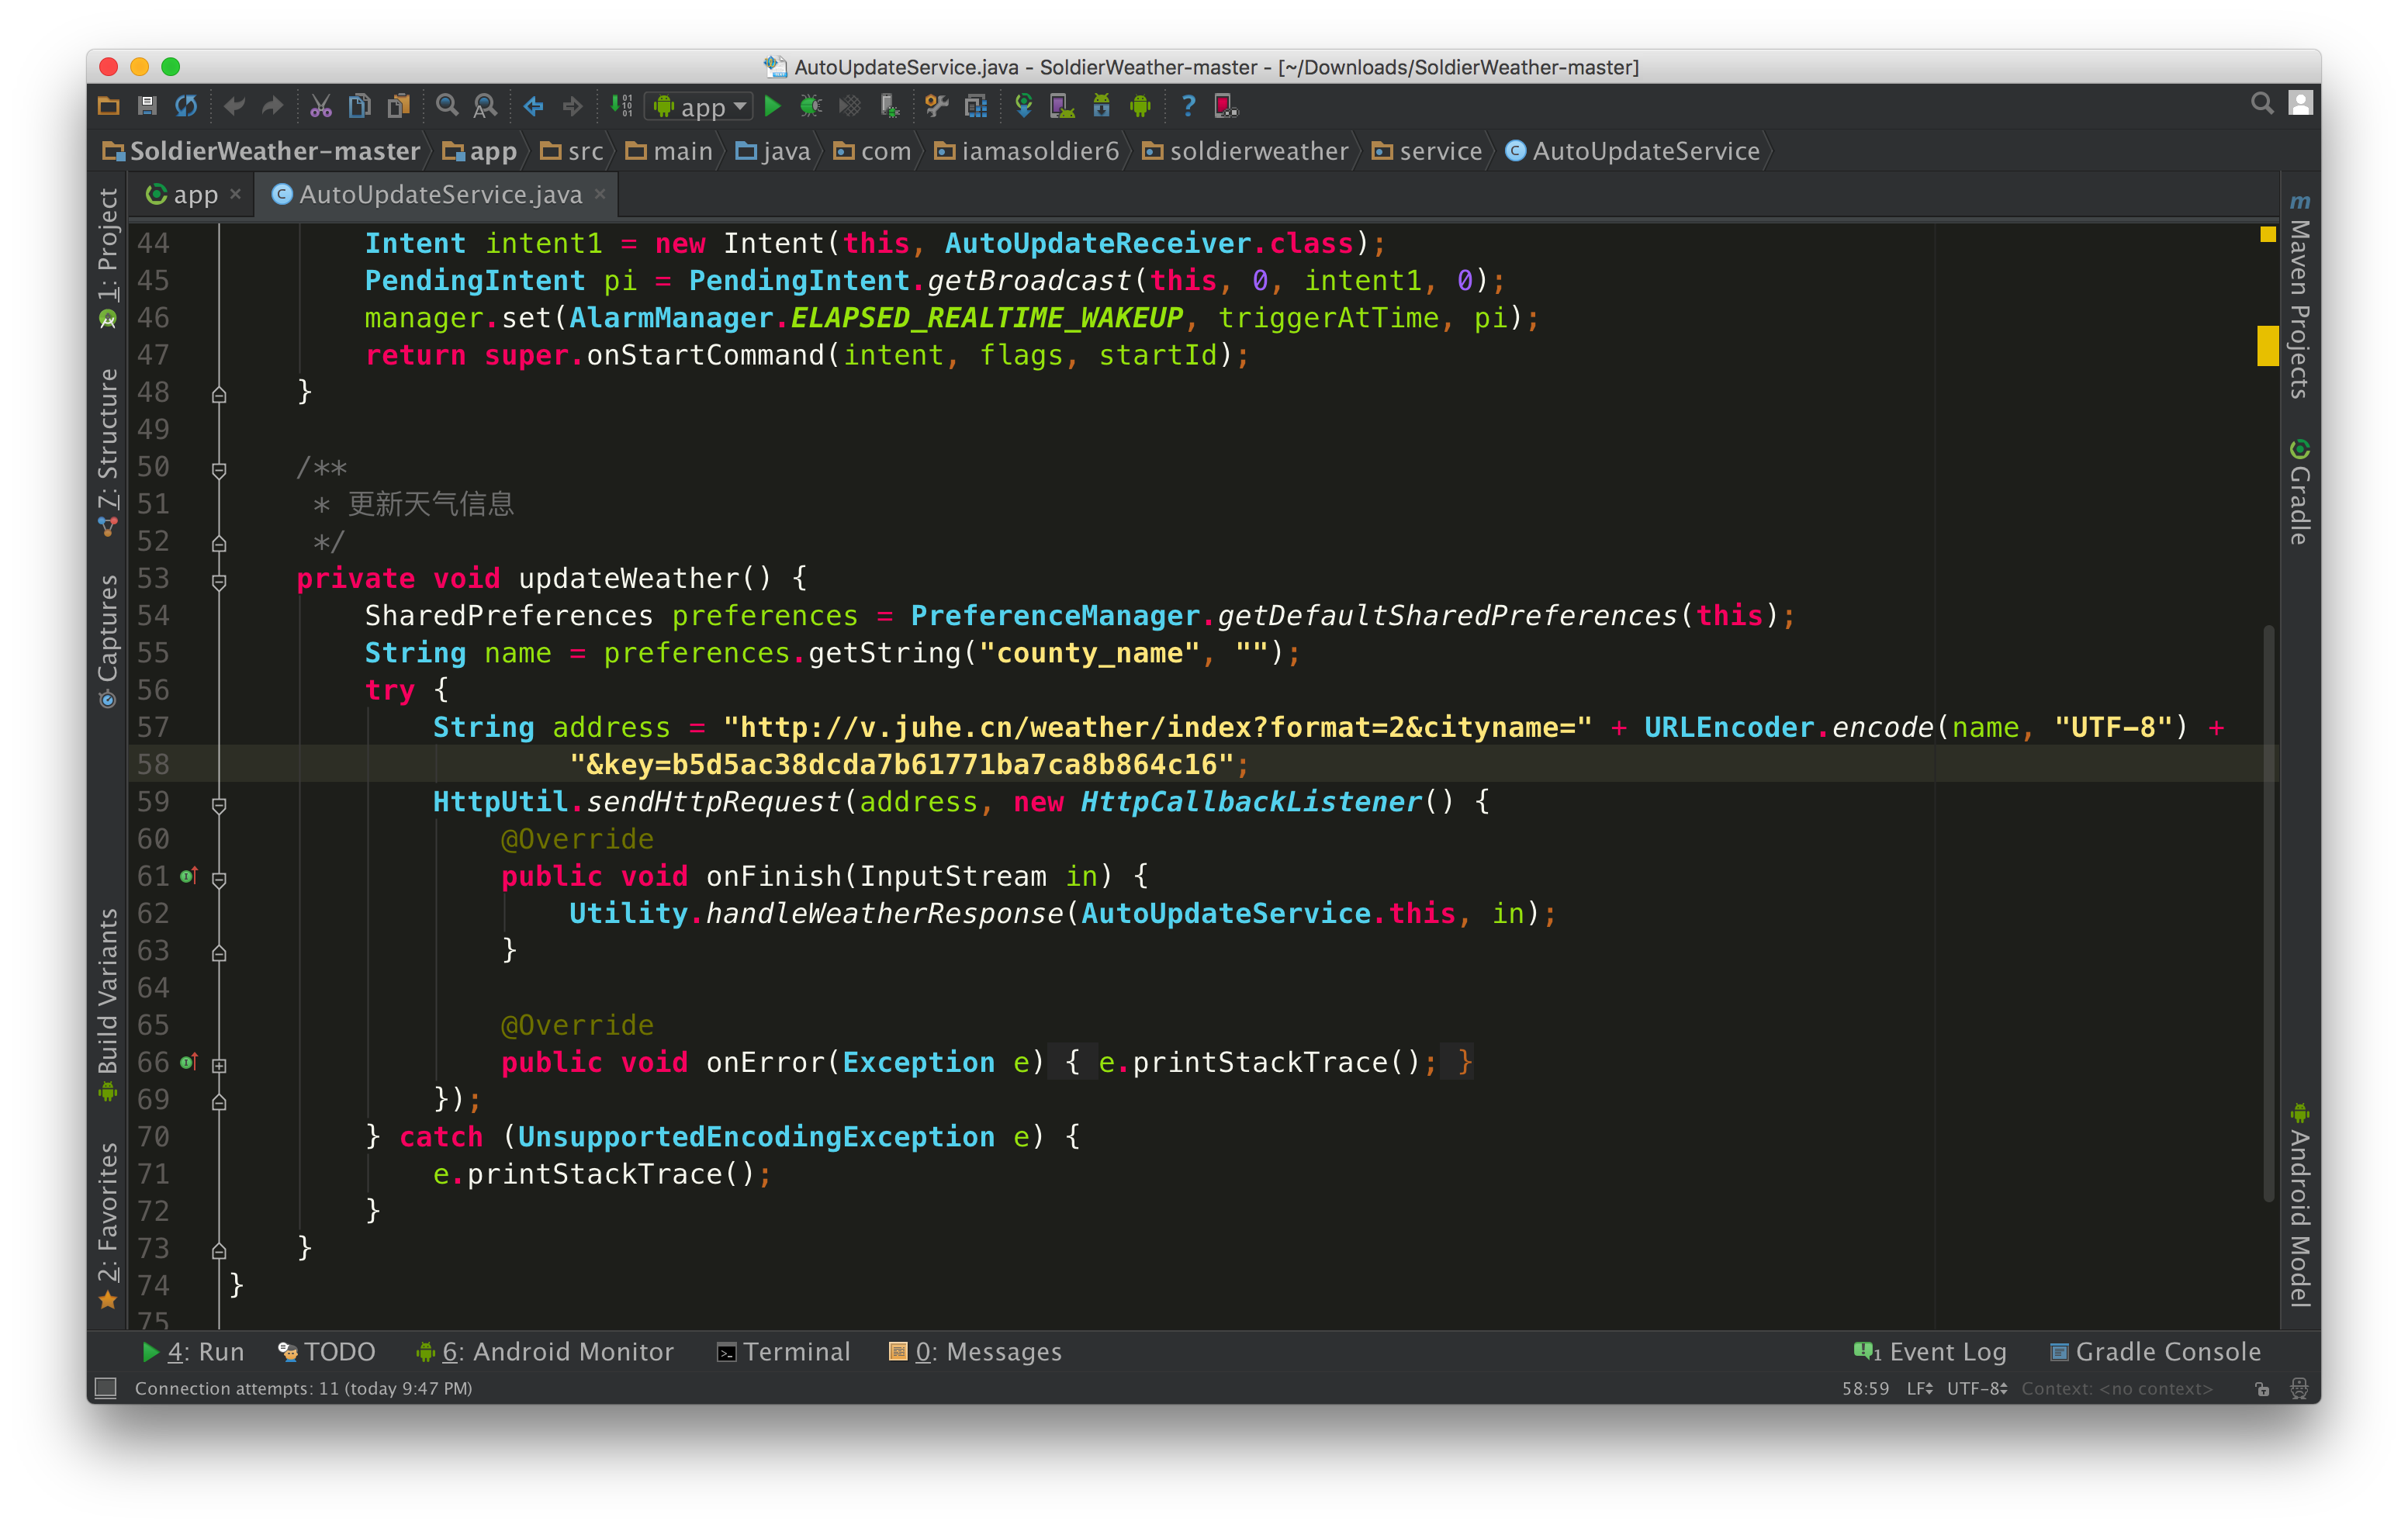
Task: Click the Make Project binary arrow icon
Action: 622,106
